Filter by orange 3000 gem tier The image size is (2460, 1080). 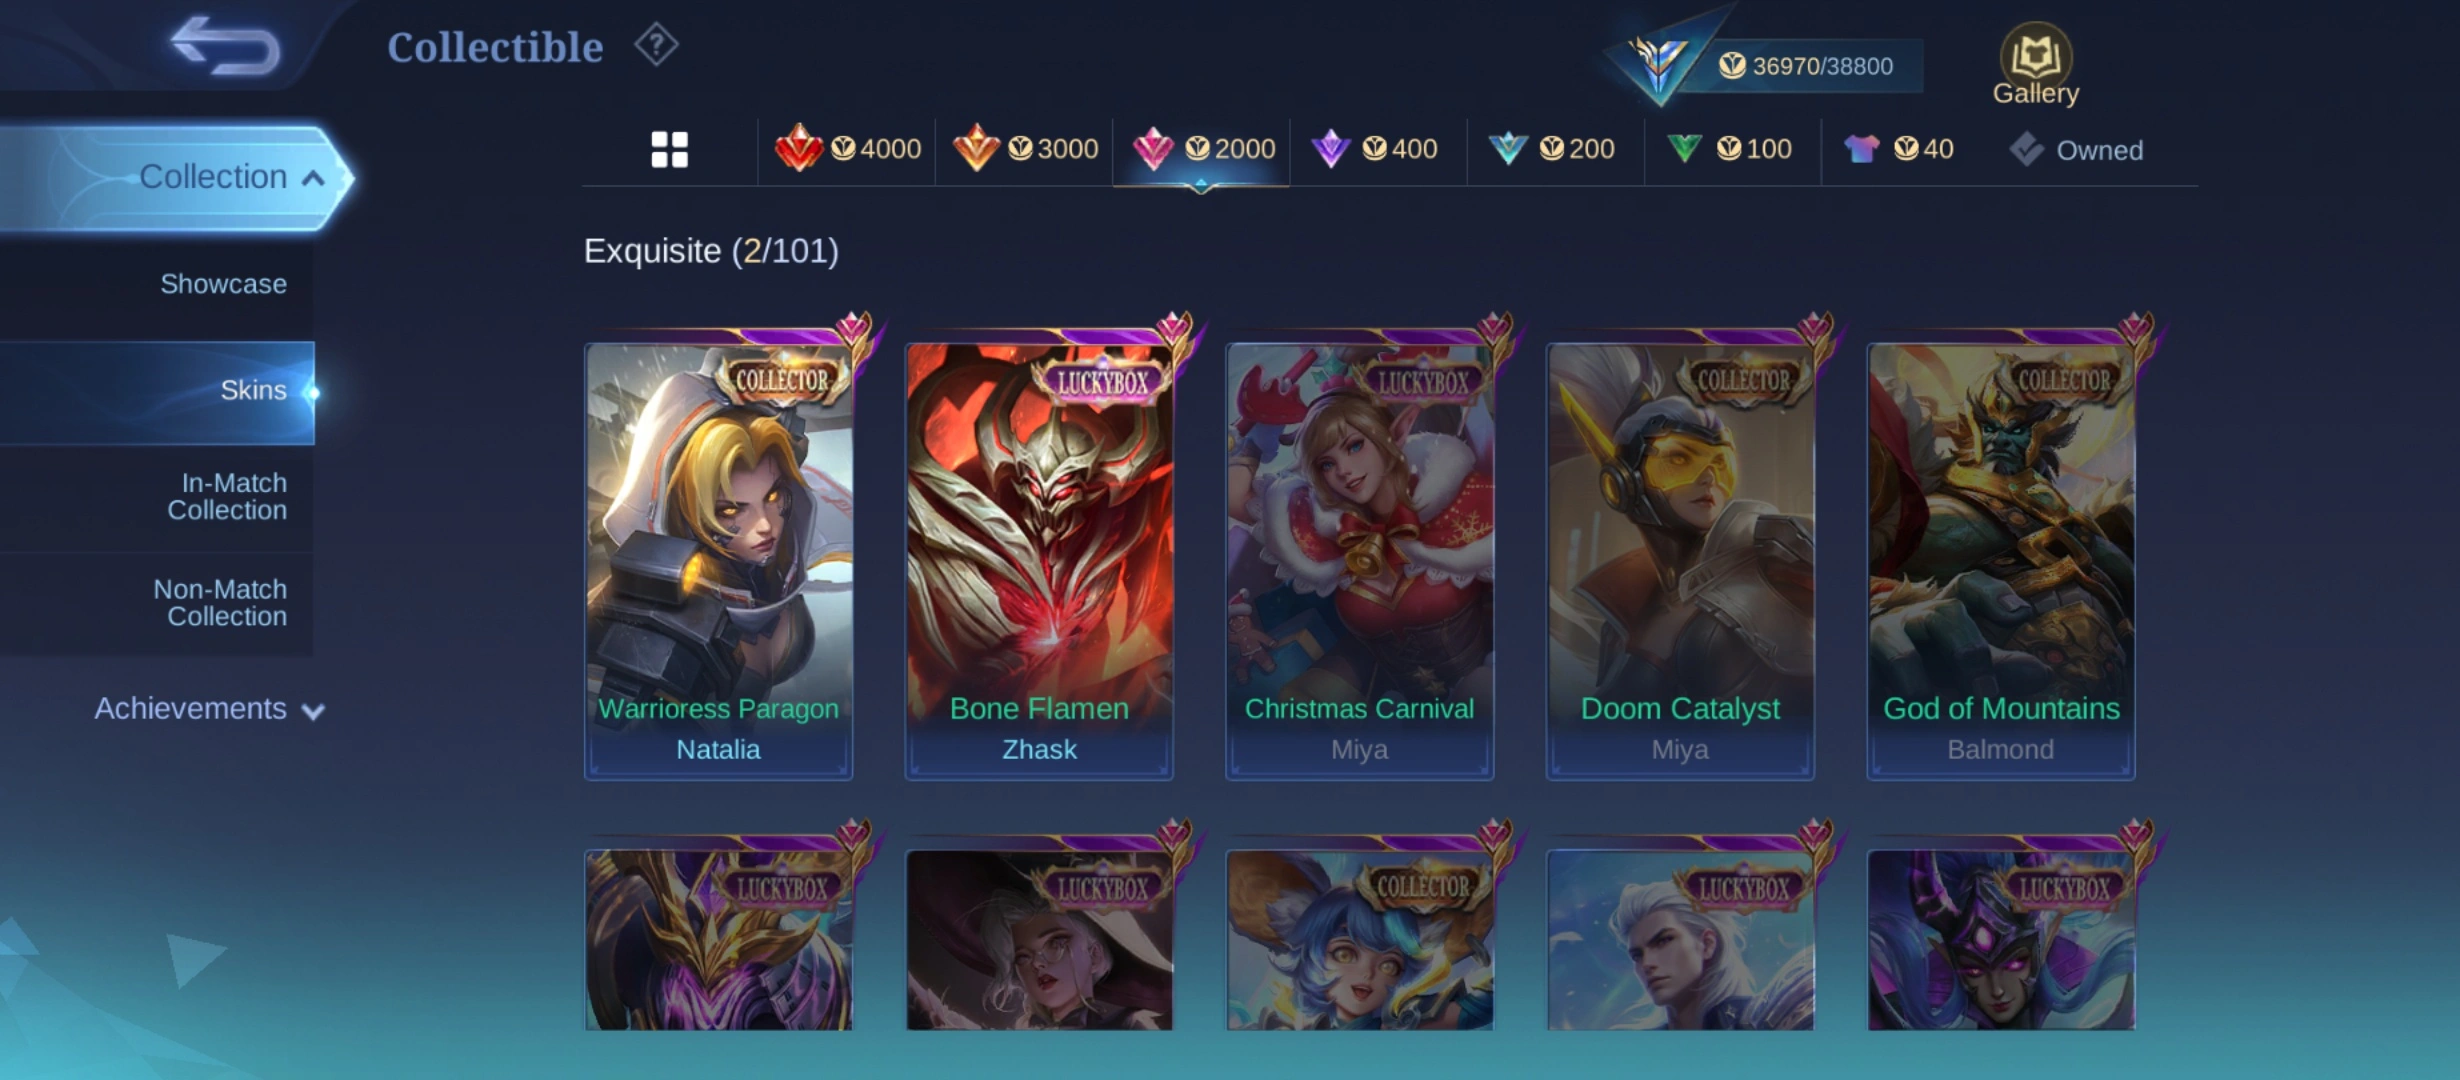coord(1025,149)
